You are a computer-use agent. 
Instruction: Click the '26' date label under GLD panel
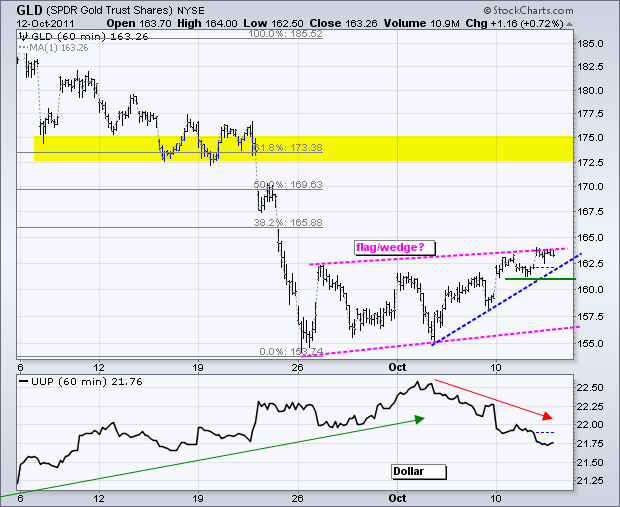pos(297,367)
